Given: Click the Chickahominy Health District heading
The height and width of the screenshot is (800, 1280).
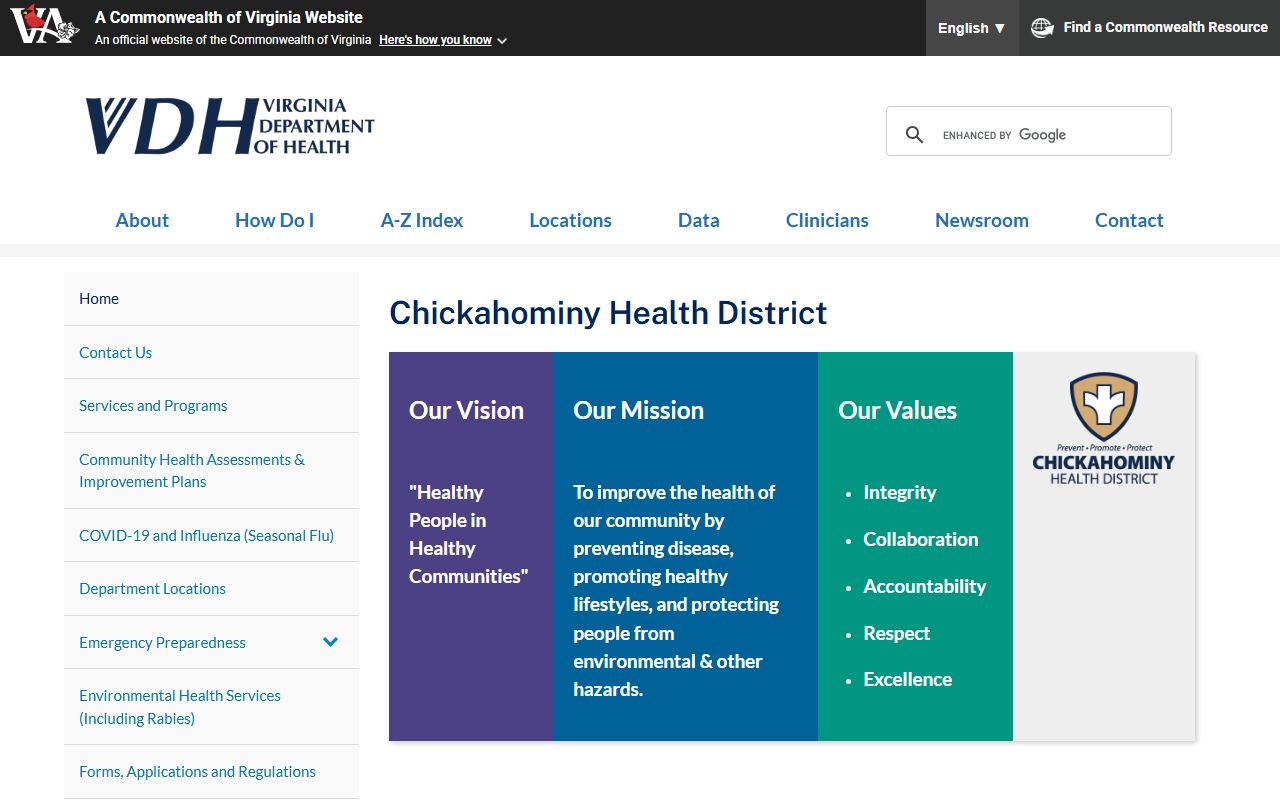Looking at the screenshot, I should [x=608, y=312].
